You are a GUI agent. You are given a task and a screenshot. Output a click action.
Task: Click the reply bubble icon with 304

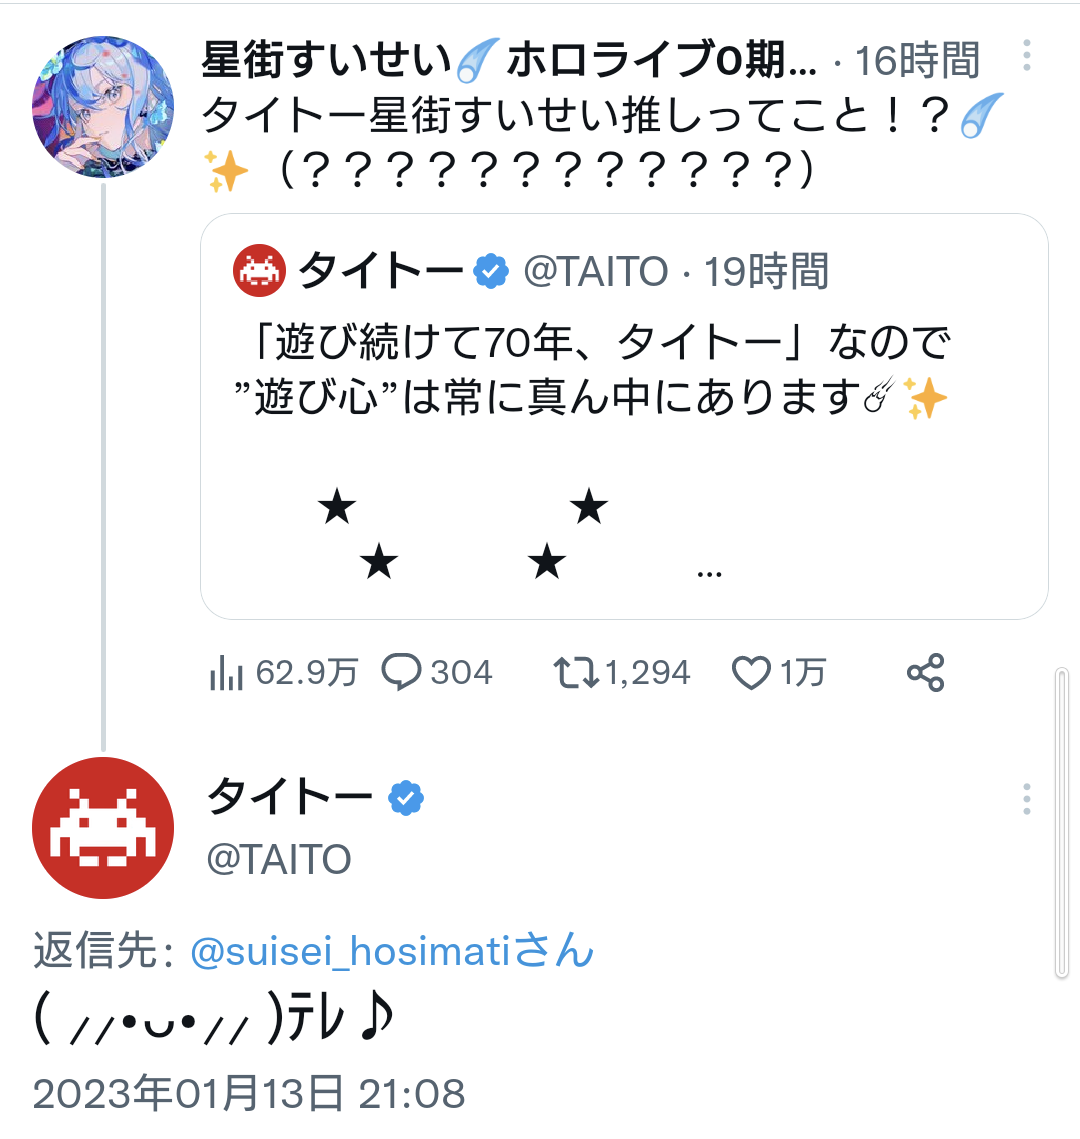[x=402, y=673]
